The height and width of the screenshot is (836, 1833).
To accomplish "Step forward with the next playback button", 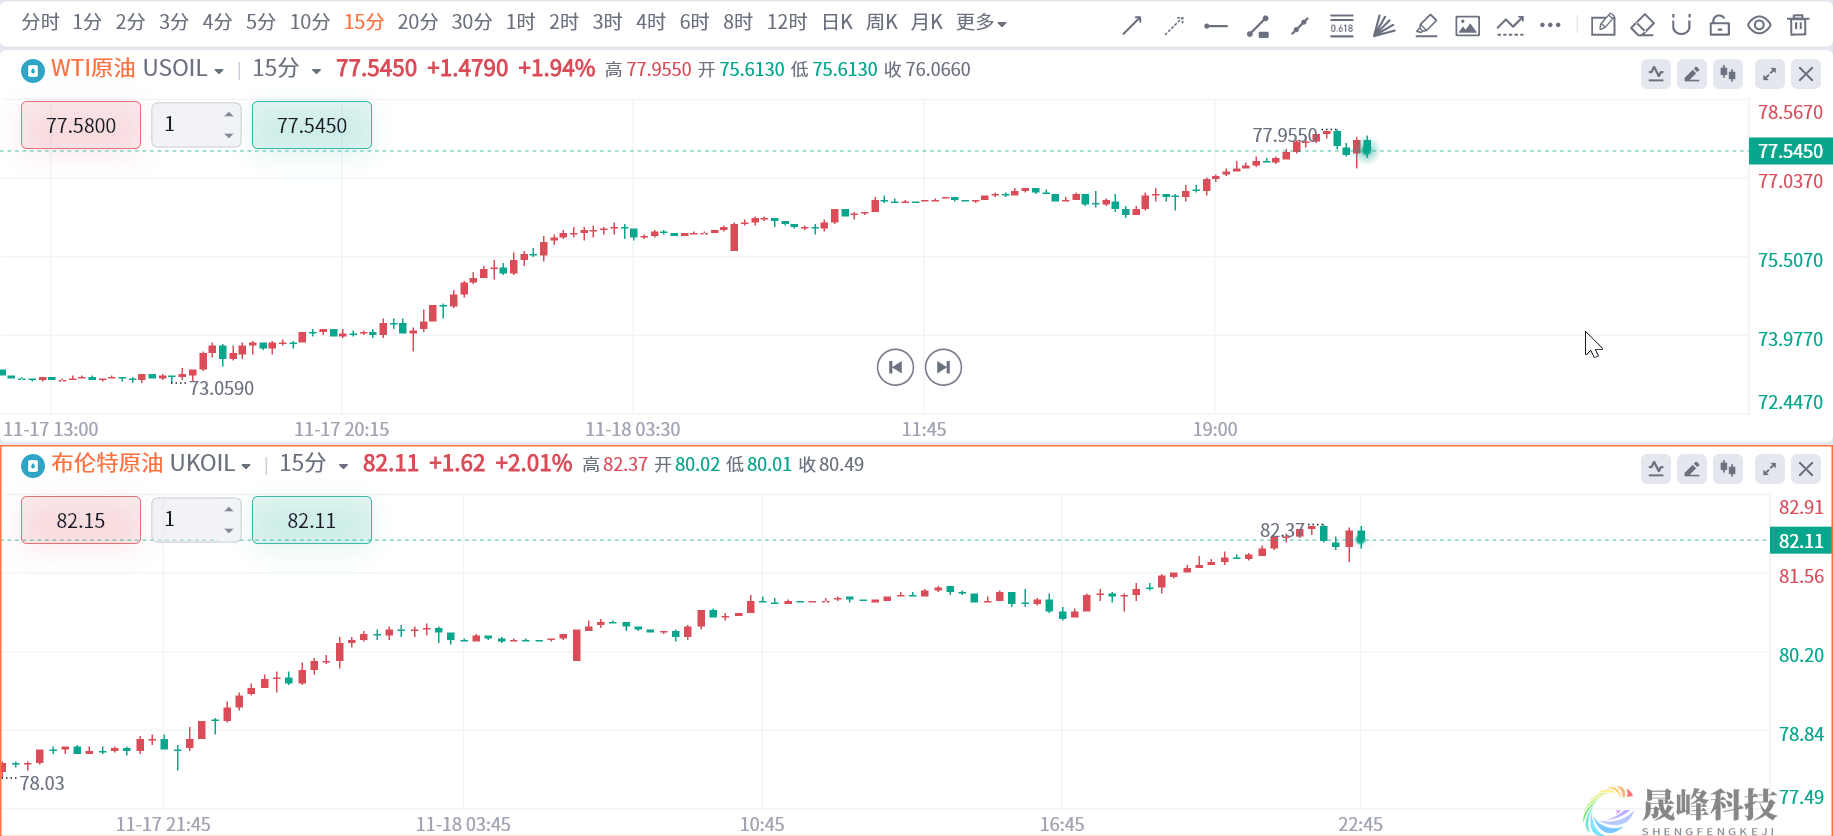I will tap(943, 368).
